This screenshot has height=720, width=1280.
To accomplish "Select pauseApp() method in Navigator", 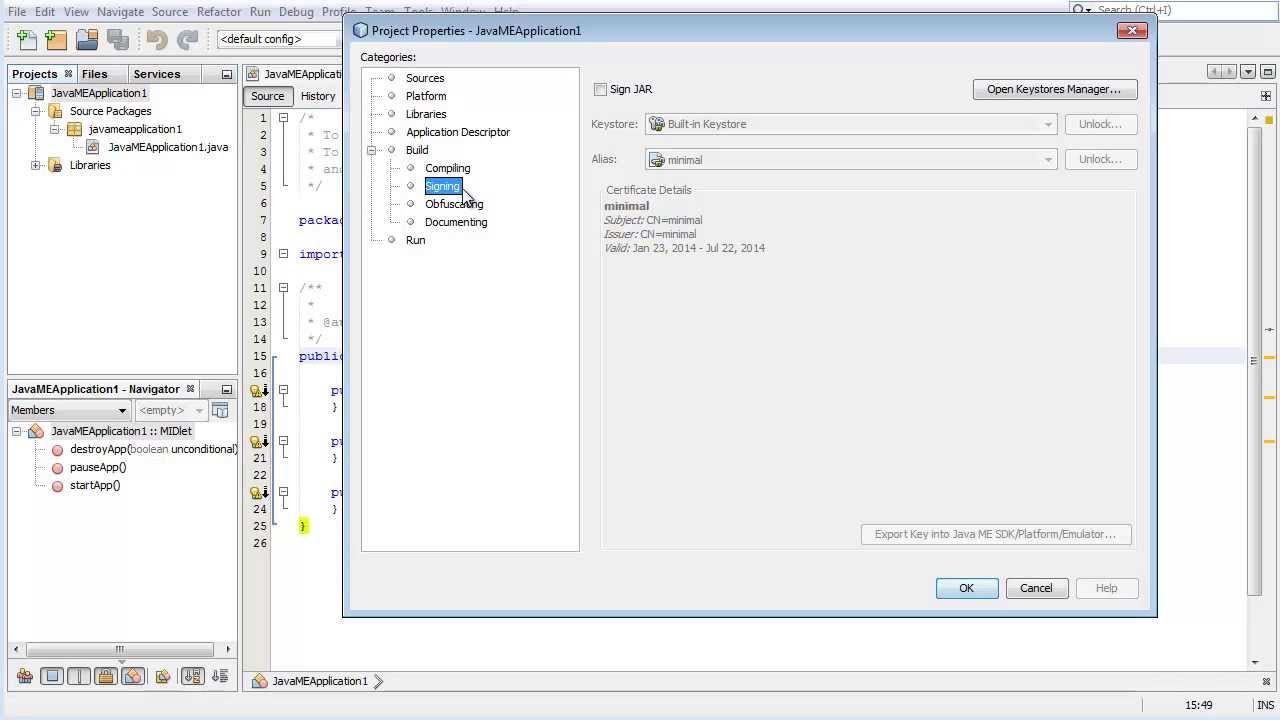I will click(x=98, y=467).
